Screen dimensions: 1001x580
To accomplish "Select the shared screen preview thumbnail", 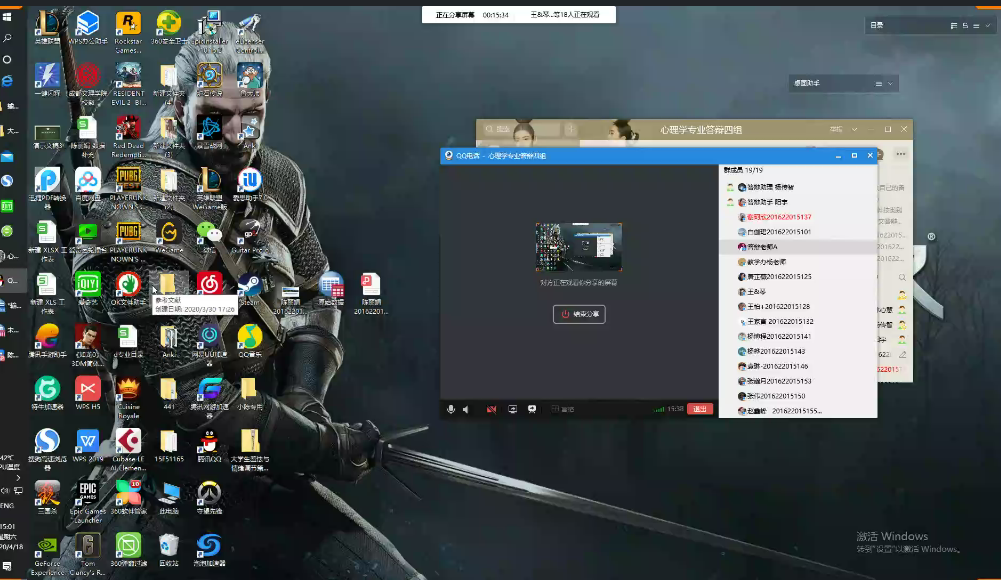I will [578, 247].
